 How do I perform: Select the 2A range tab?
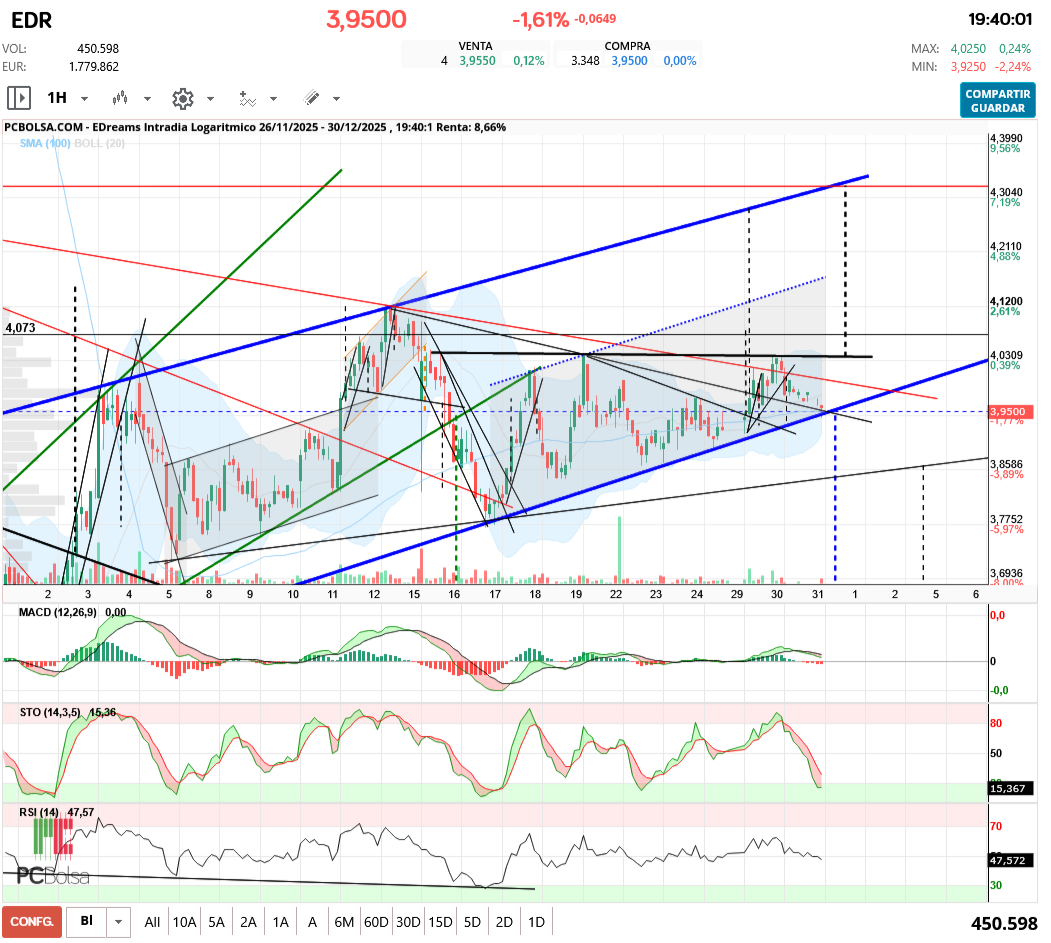point(249,922)
